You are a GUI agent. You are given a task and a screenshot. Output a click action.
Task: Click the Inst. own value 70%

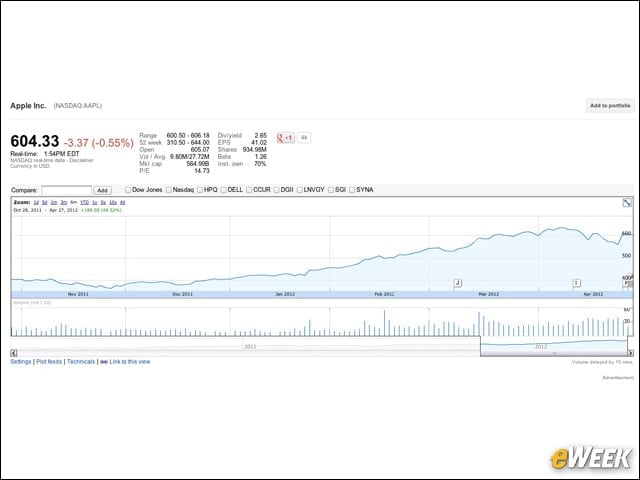click(260, 164)
